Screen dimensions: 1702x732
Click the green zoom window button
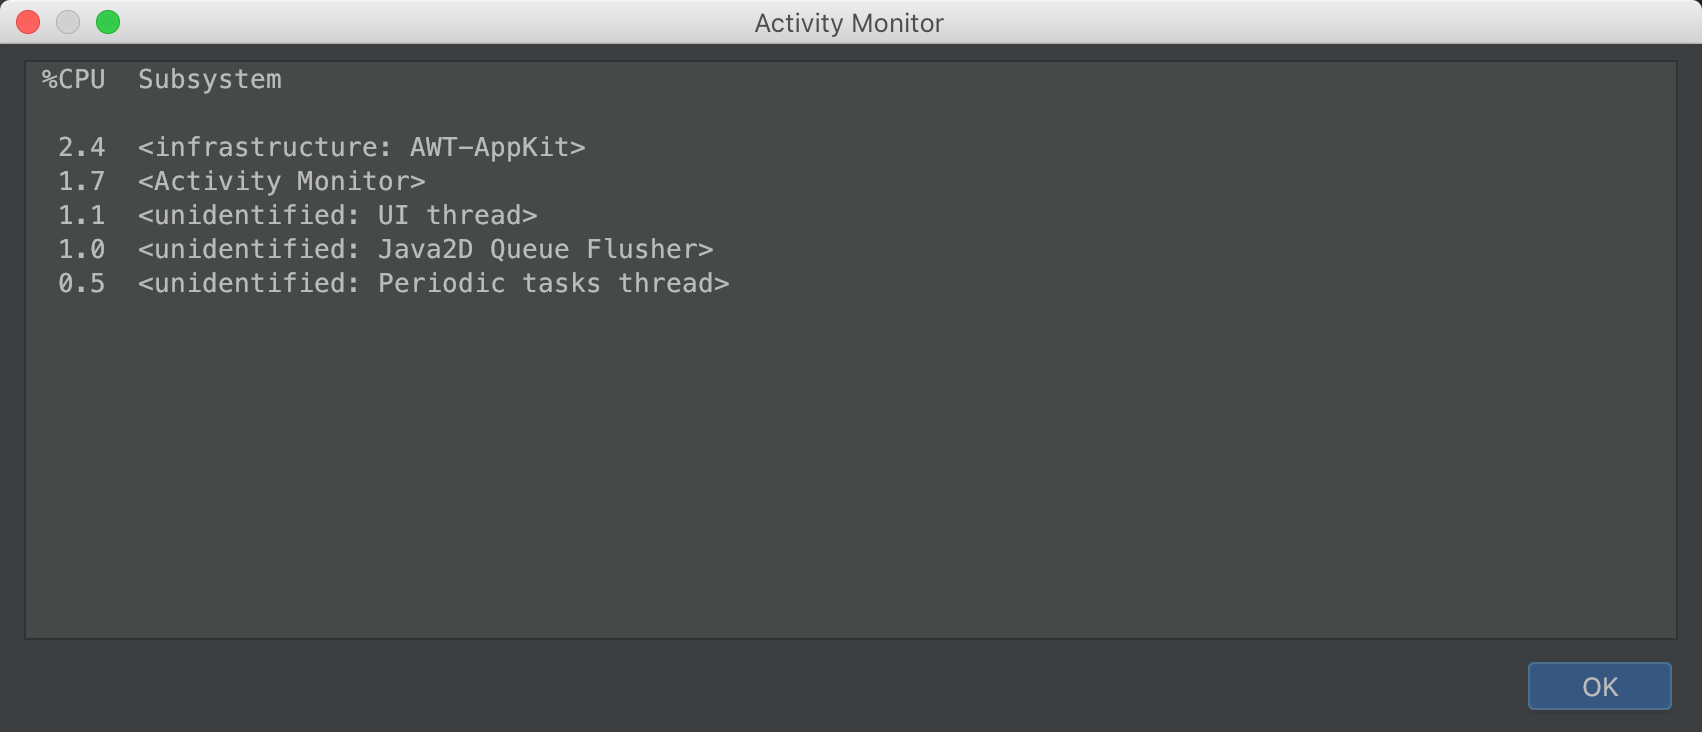pyautogui.click(x=108, y=22)
